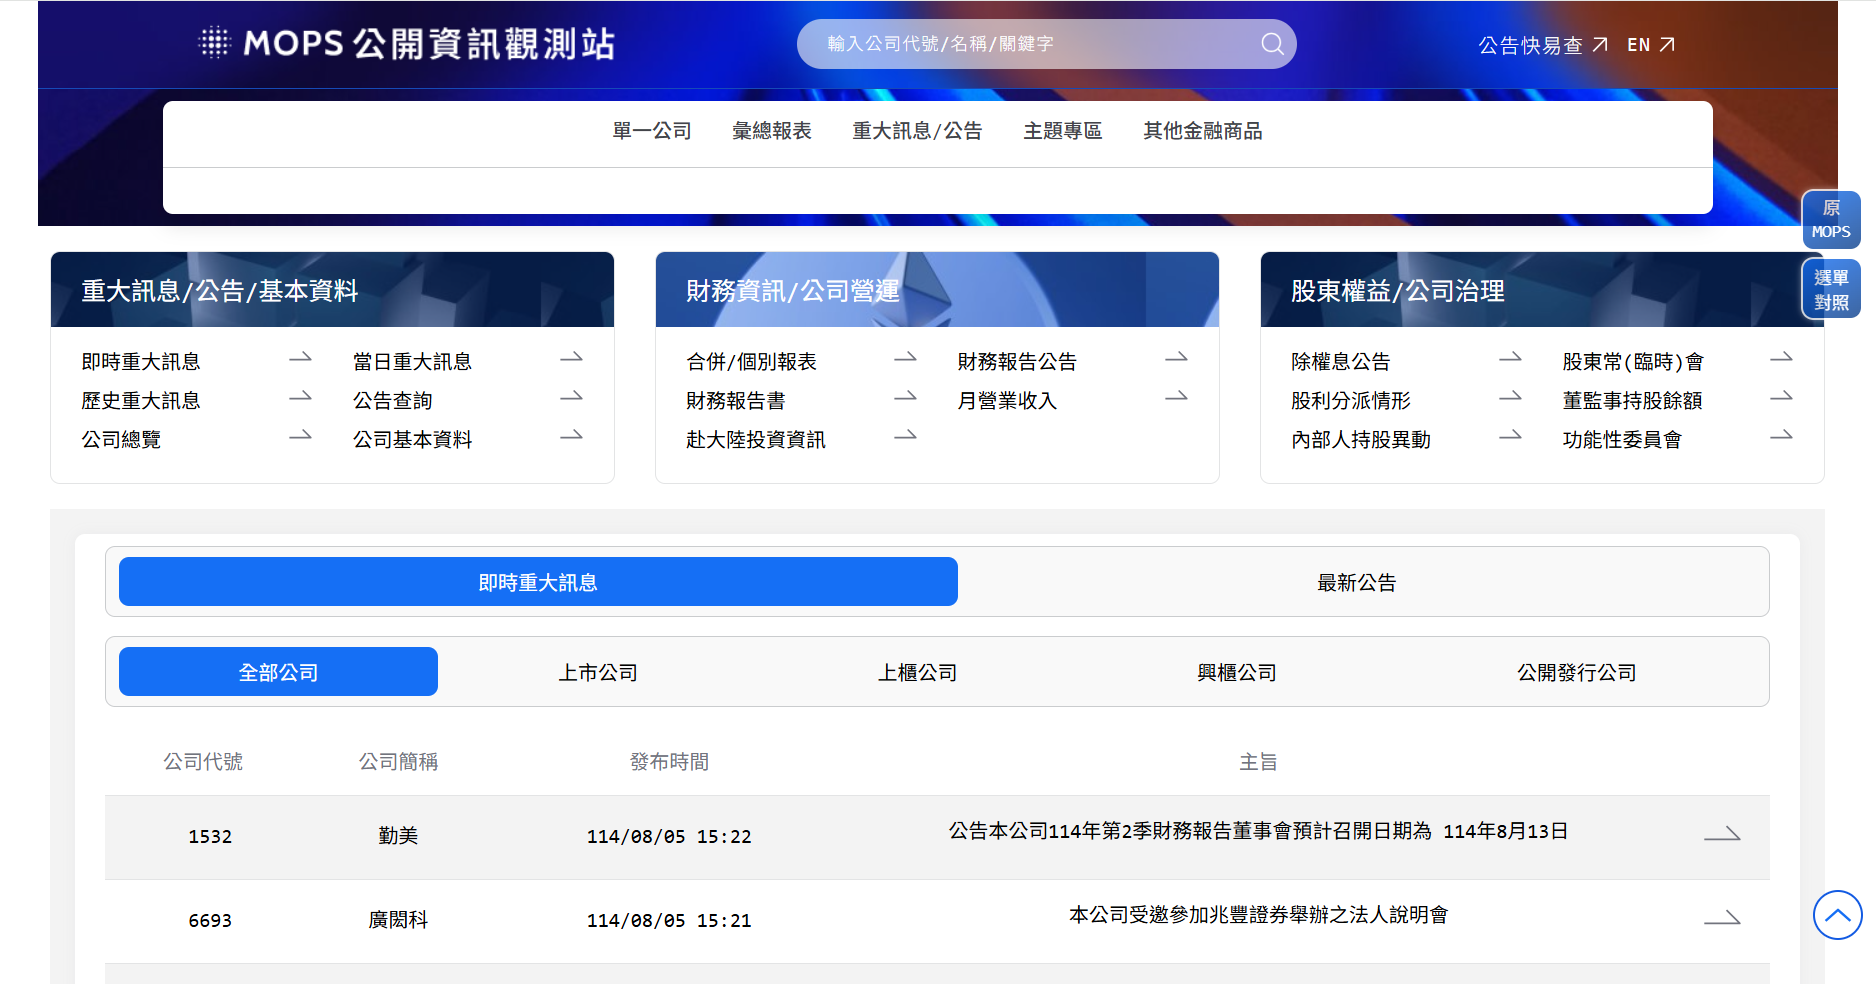
Task: Click 股東權益/公司治理 card header
Action: coord(1542,290)
